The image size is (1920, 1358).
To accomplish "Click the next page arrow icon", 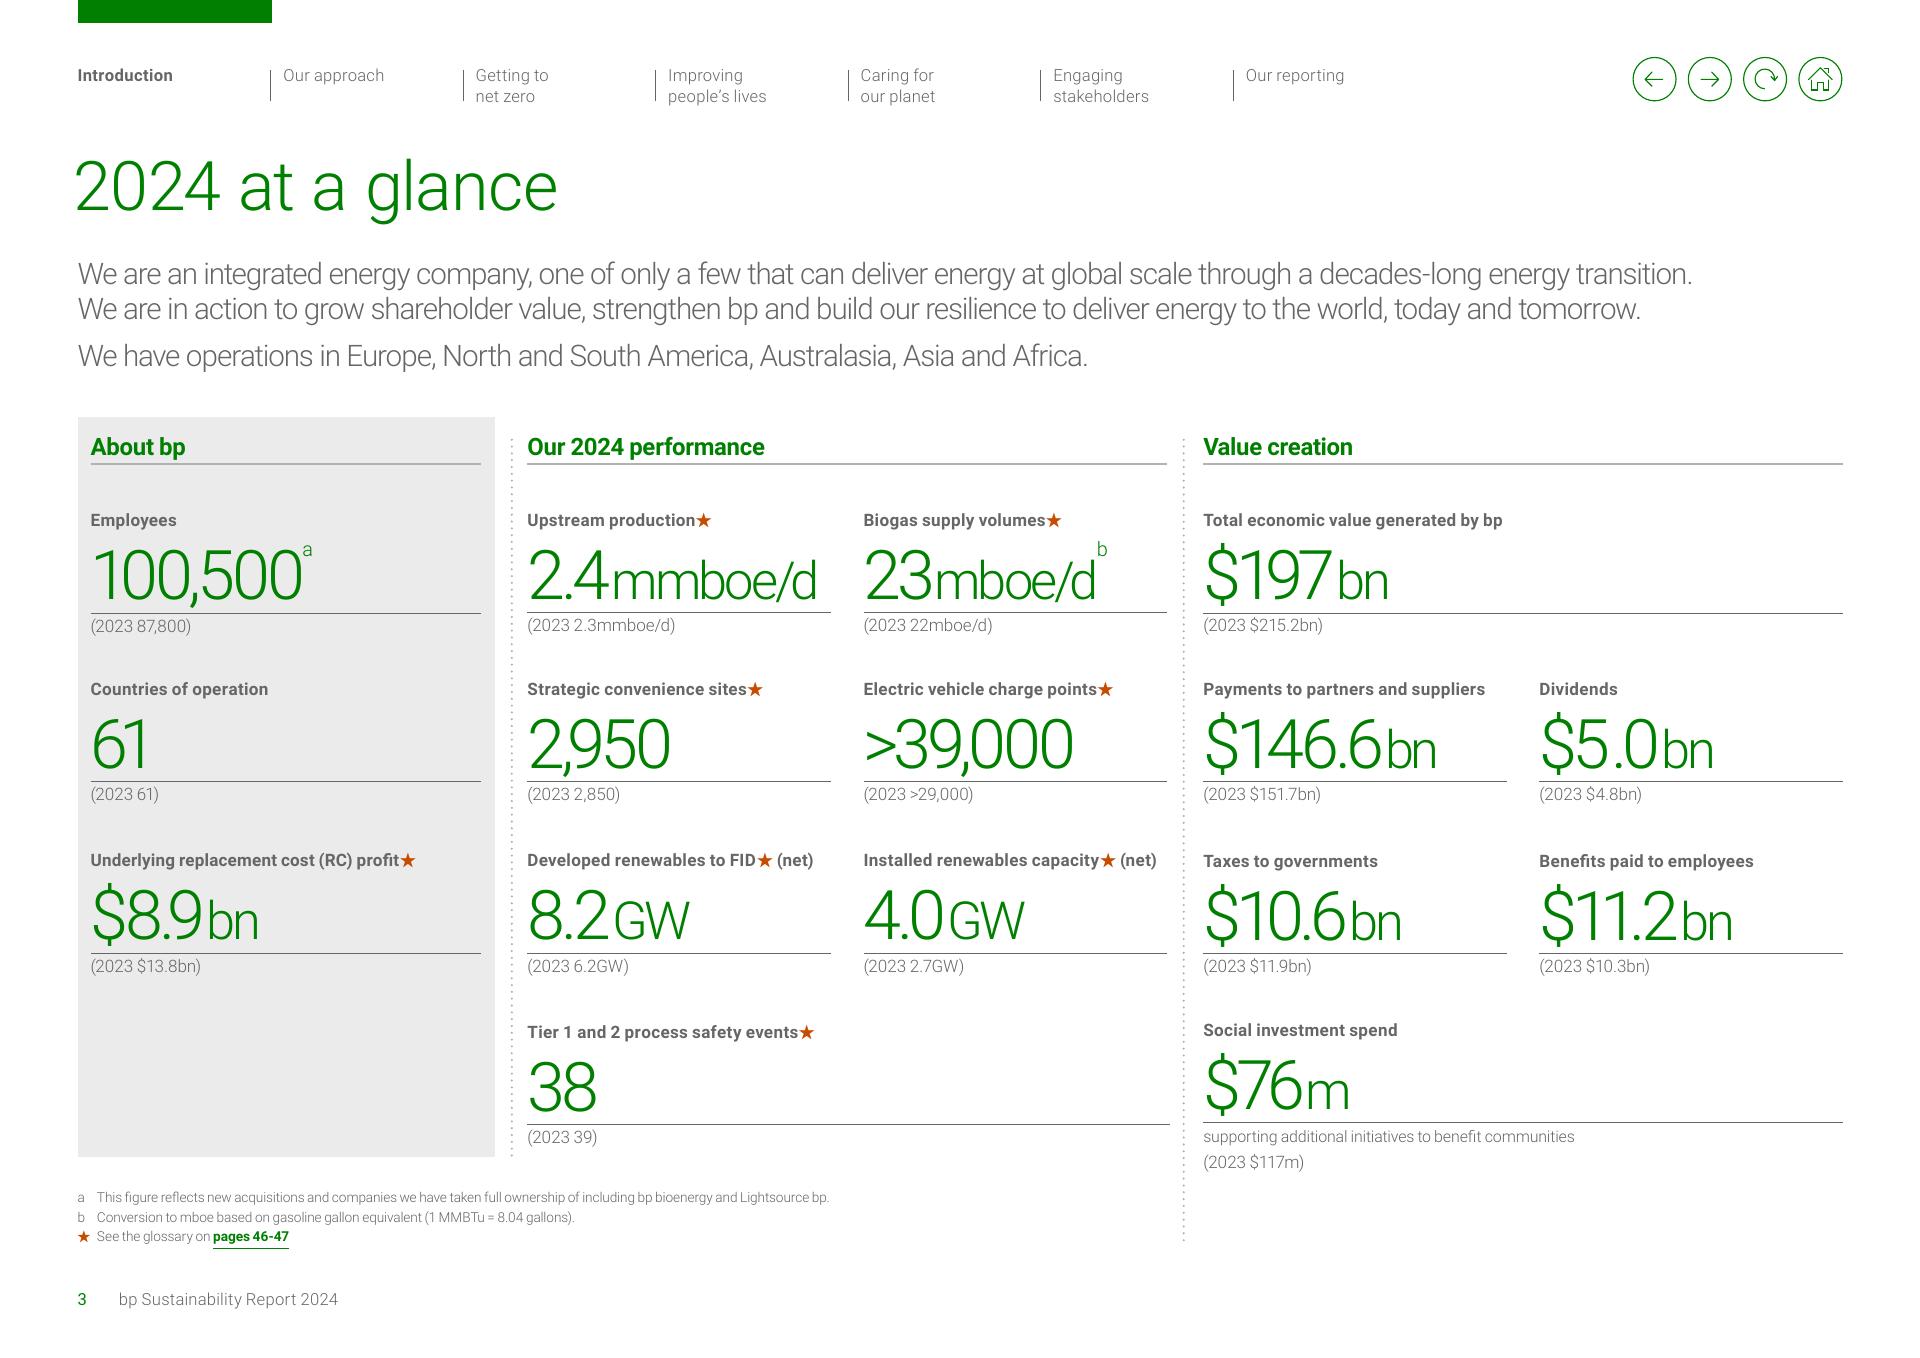I will click(1709, 79).
